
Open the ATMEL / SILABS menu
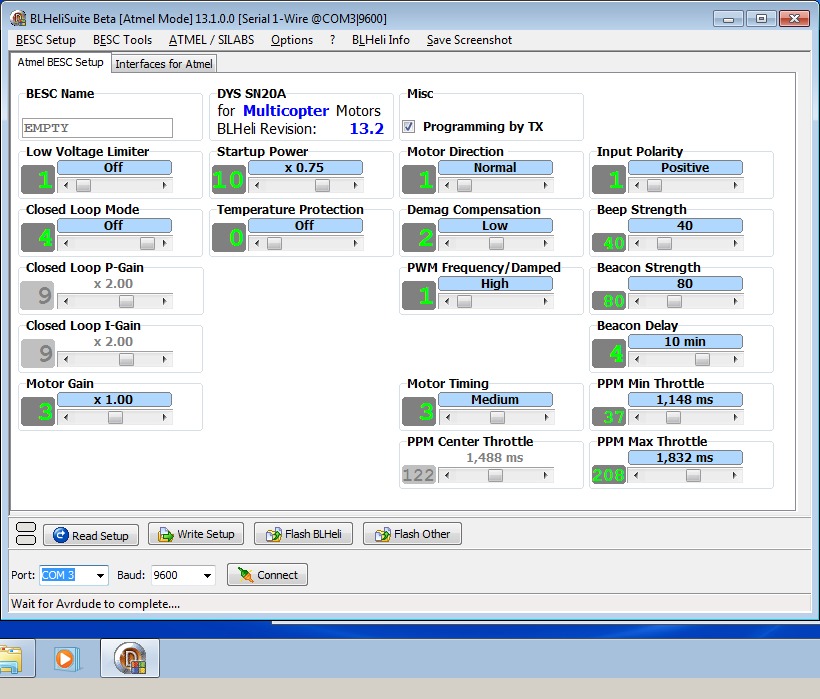point(211,40)
